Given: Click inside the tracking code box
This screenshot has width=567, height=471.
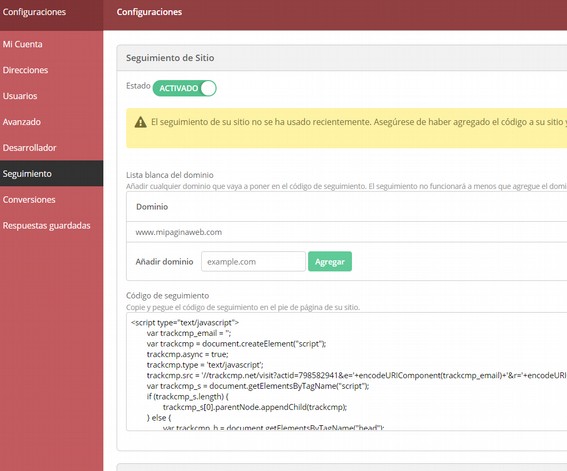Looking at the screenshot, I should pyautogui.click(x=346, y=372).
